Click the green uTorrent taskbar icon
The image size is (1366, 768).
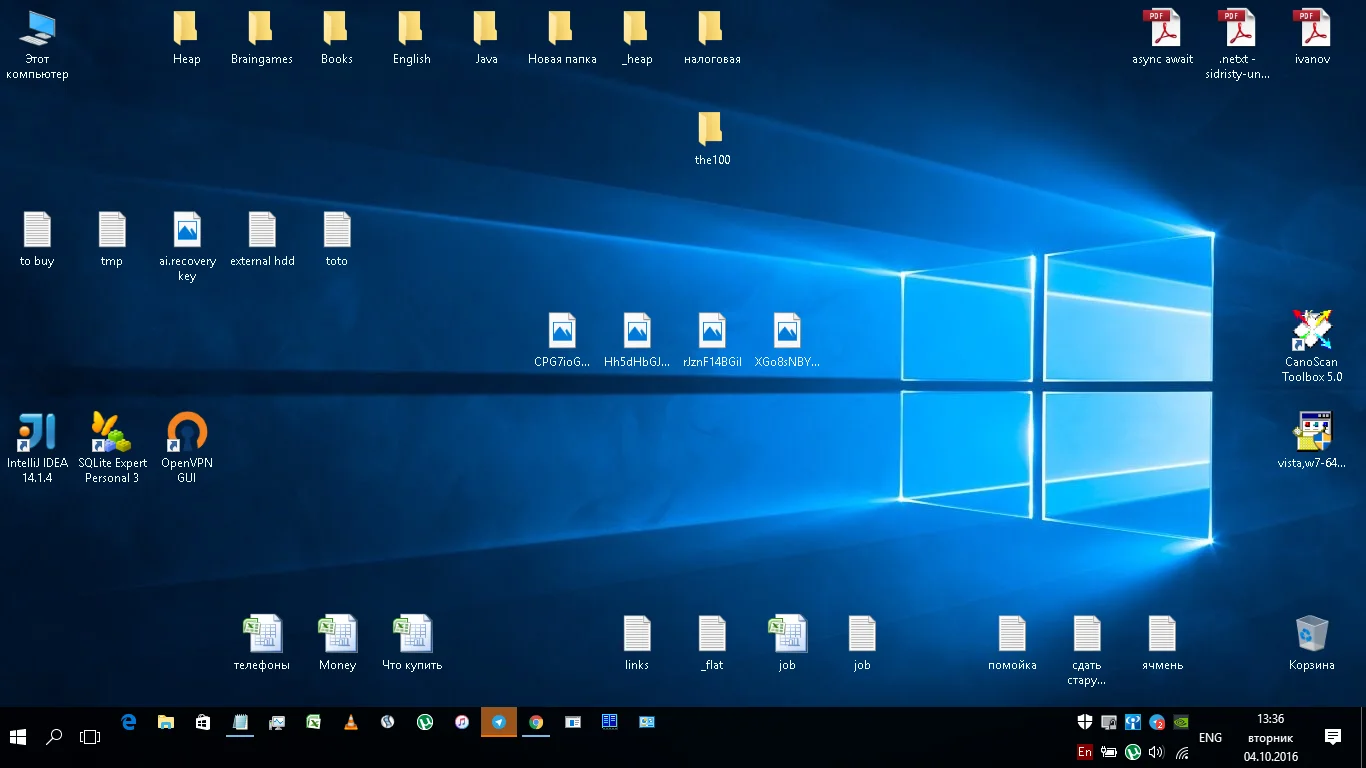[x=425, y=722]
